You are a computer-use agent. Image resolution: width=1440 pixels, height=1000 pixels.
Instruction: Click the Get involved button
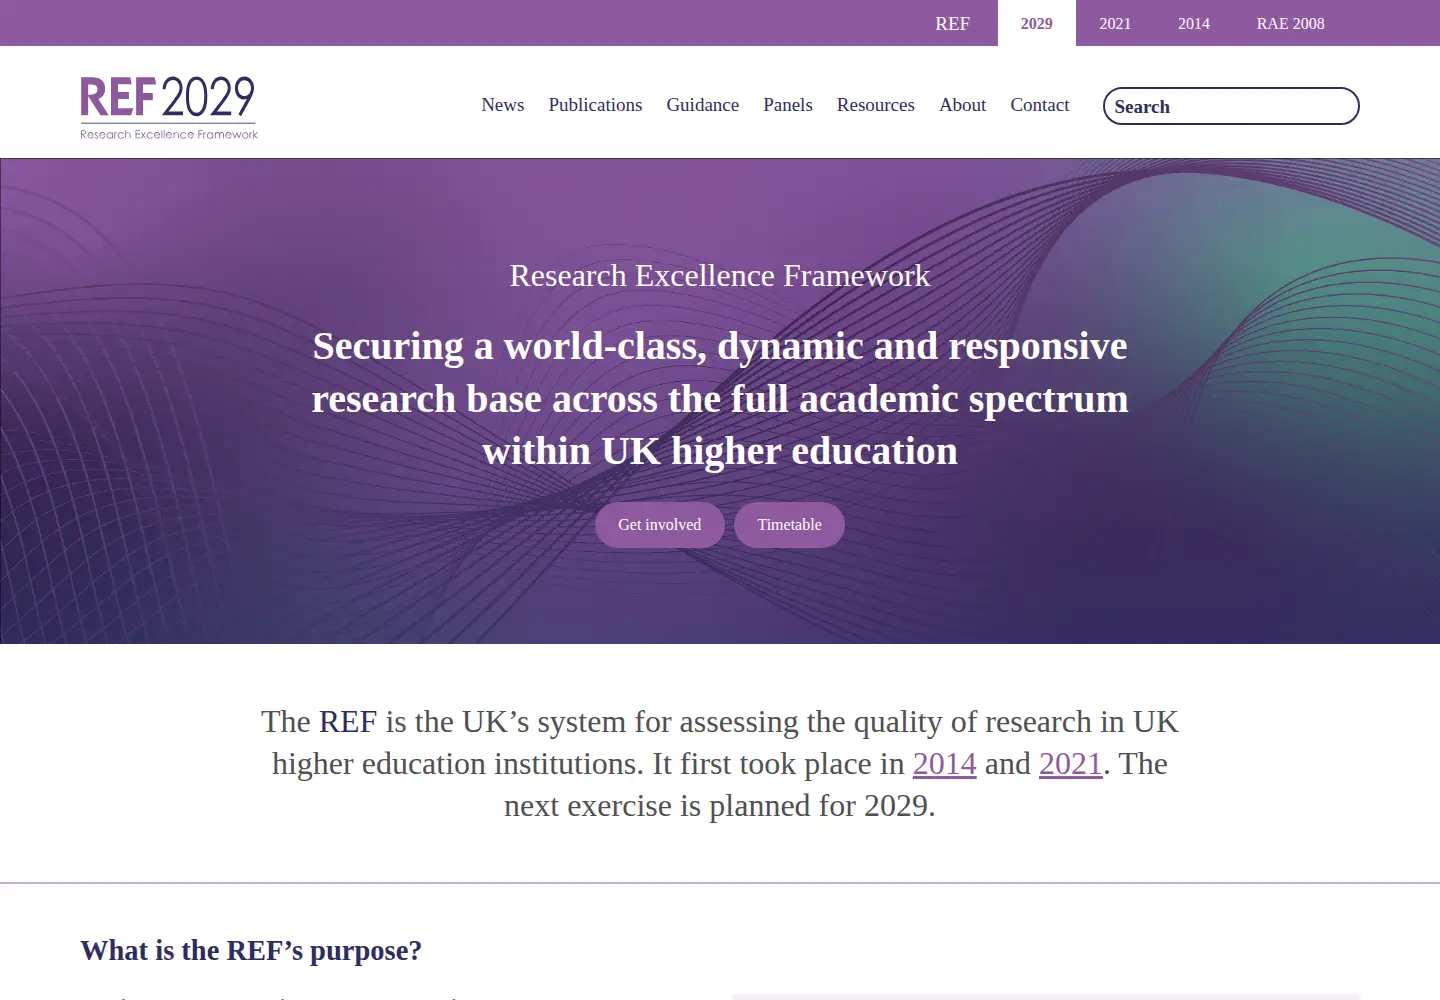pyautogui.click(x=659, y=525)
